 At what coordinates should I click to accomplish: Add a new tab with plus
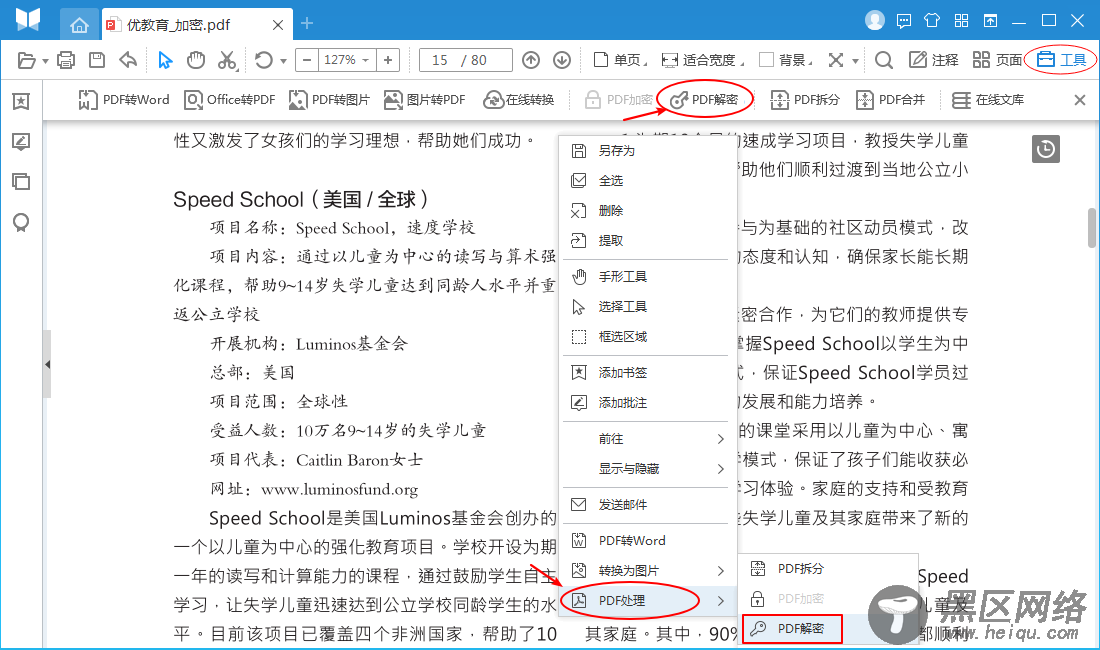pyautogui.click(x=307, y=23)
